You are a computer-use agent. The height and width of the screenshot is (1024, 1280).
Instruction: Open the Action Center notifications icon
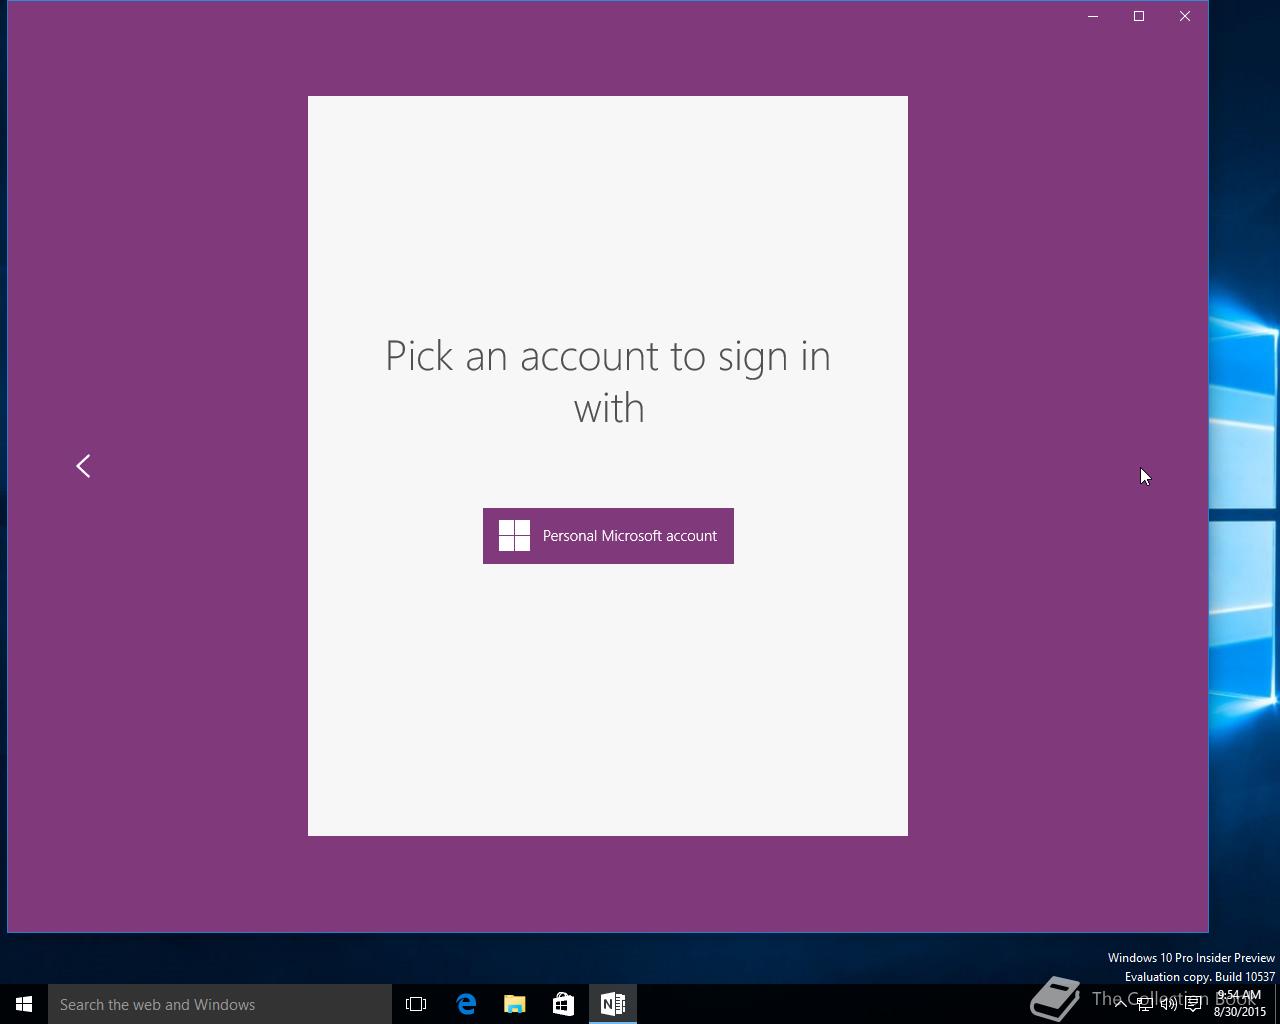1193,1004
